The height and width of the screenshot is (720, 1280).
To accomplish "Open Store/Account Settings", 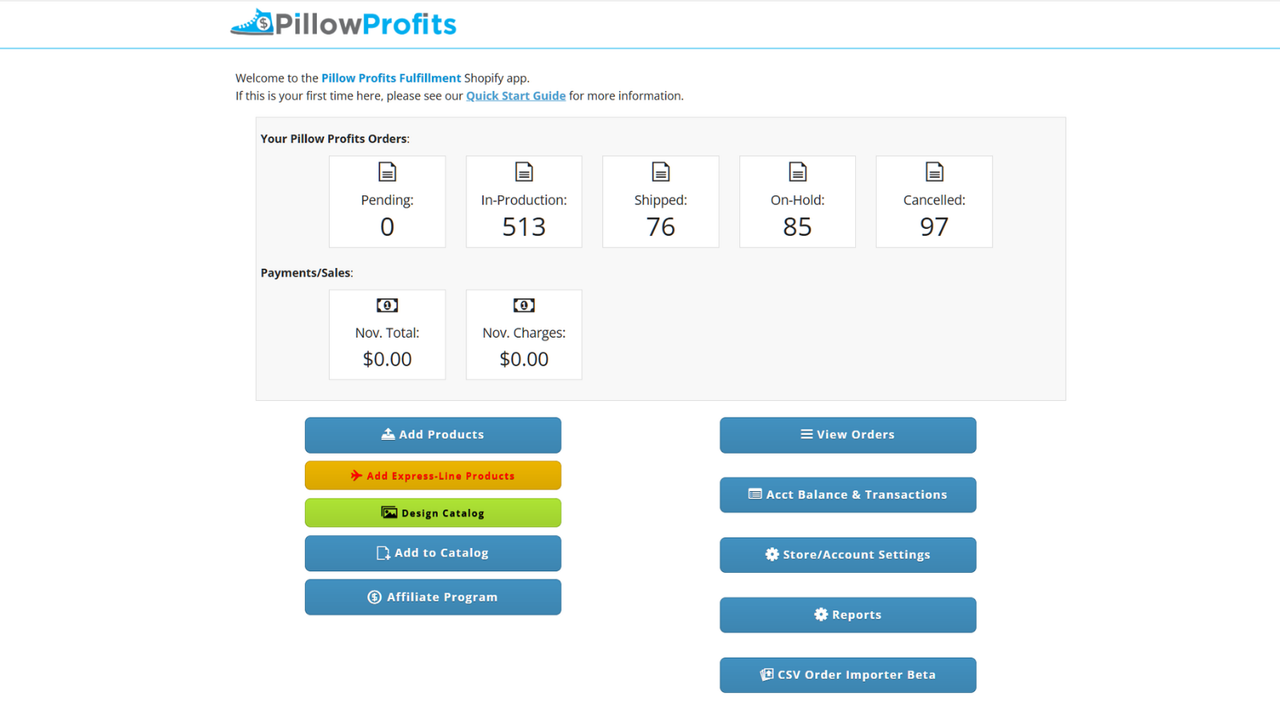I will pos(848,555).
